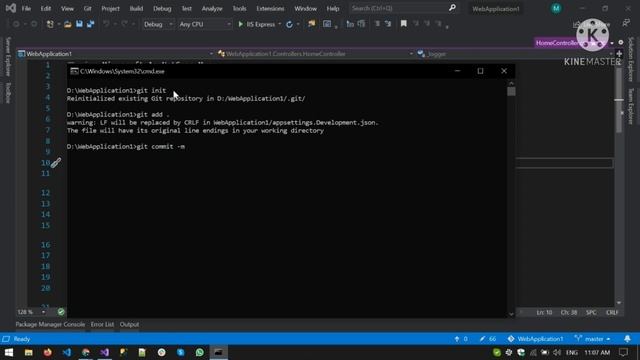640x360 pixels.
Task: Open Skype from the taskbar
Action: (180, 353)
